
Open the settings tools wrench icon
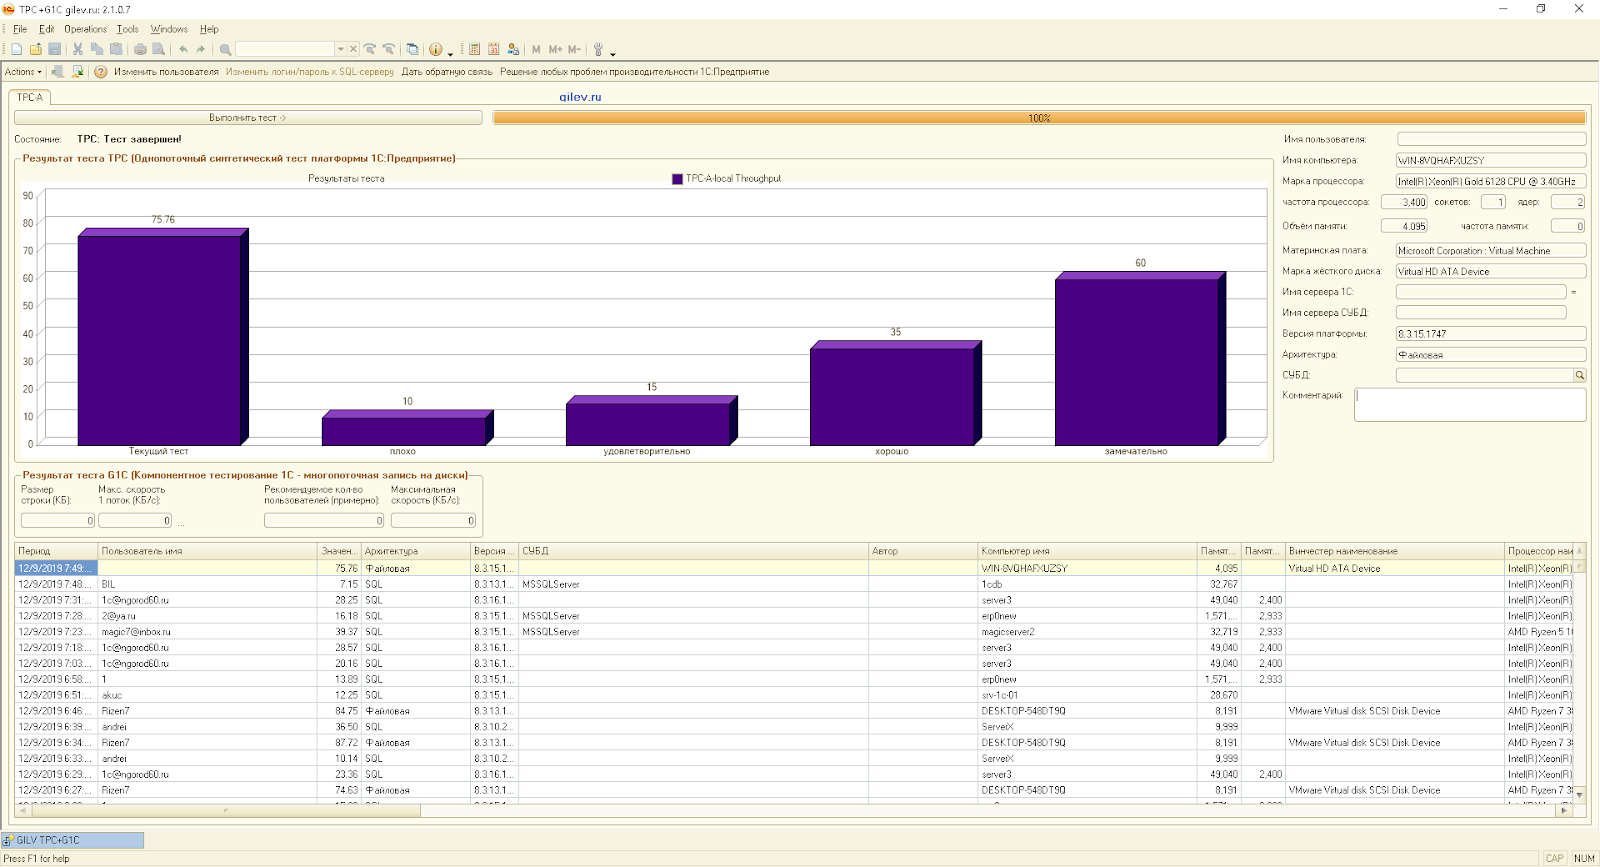pos(598,49)
